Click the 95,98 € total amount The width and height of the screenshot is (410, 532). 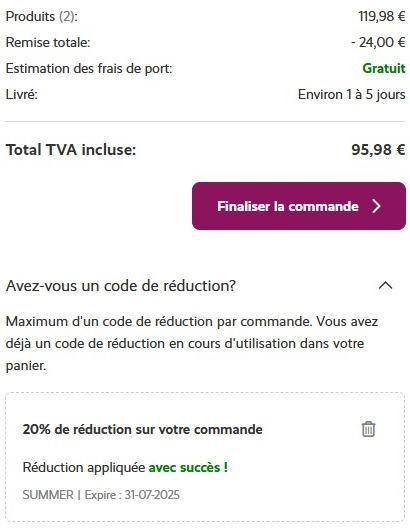click(378, 150)
